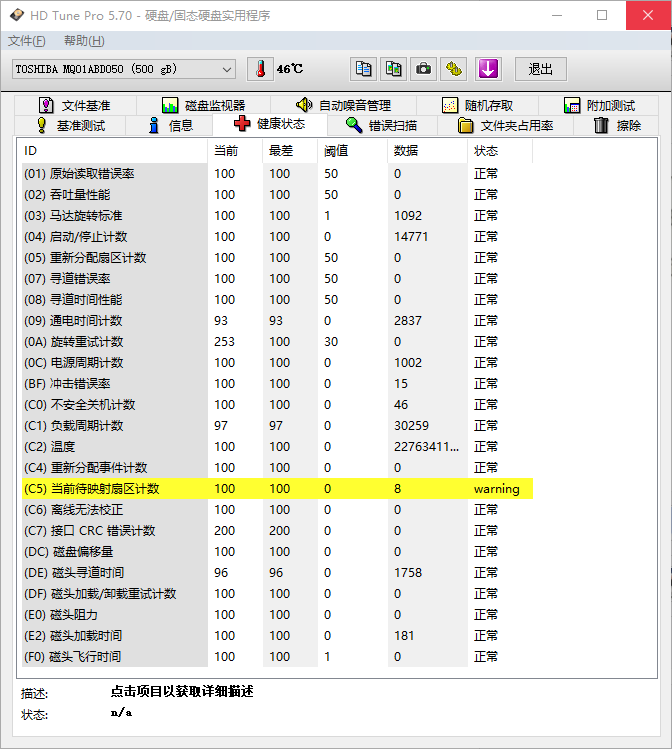The width and height of the screenshot is (672, 749).
Task: Select the (DE) 磁头寻道时间 row
Action: click(277, 573)
